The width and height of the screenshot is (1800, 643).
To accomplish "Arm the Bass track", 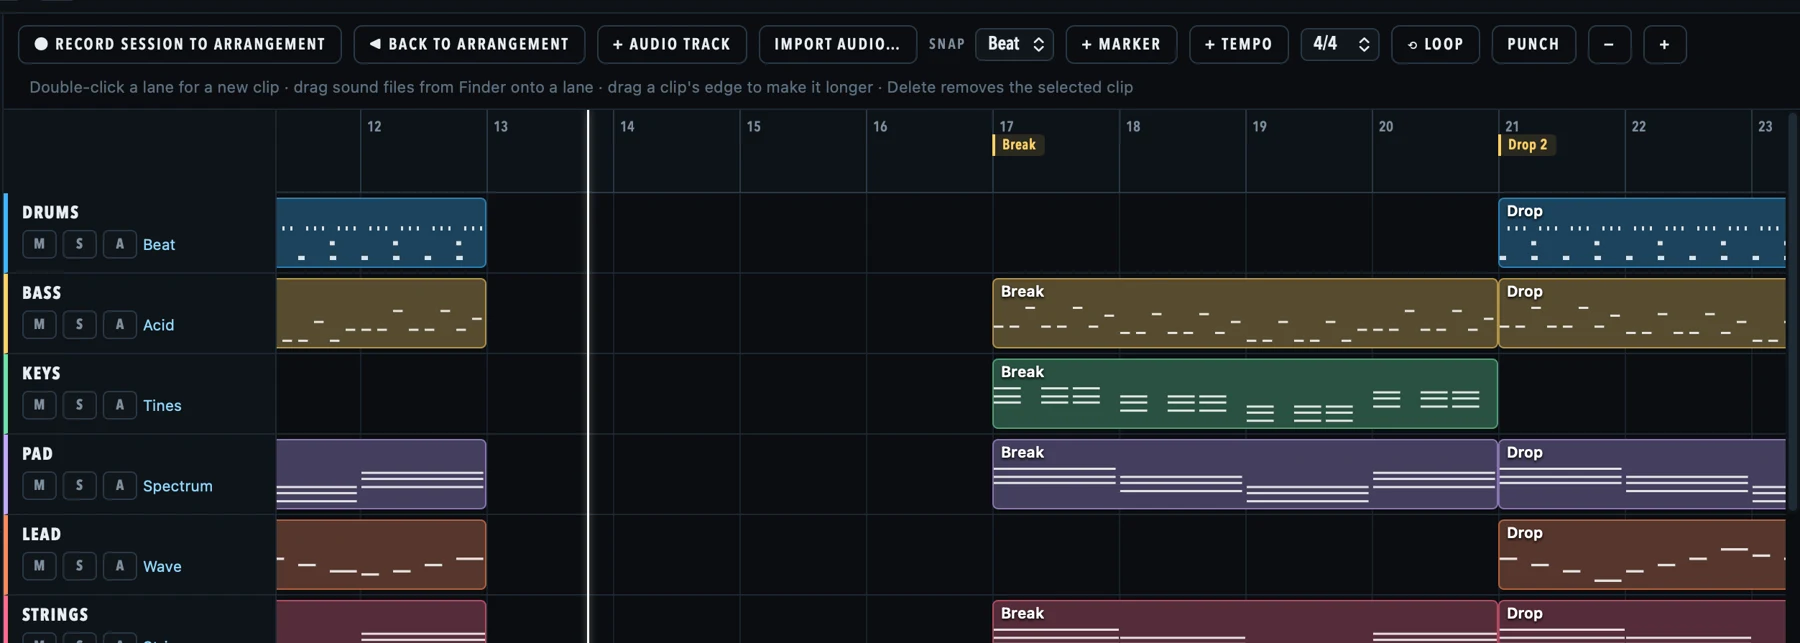I will [120, 324].
